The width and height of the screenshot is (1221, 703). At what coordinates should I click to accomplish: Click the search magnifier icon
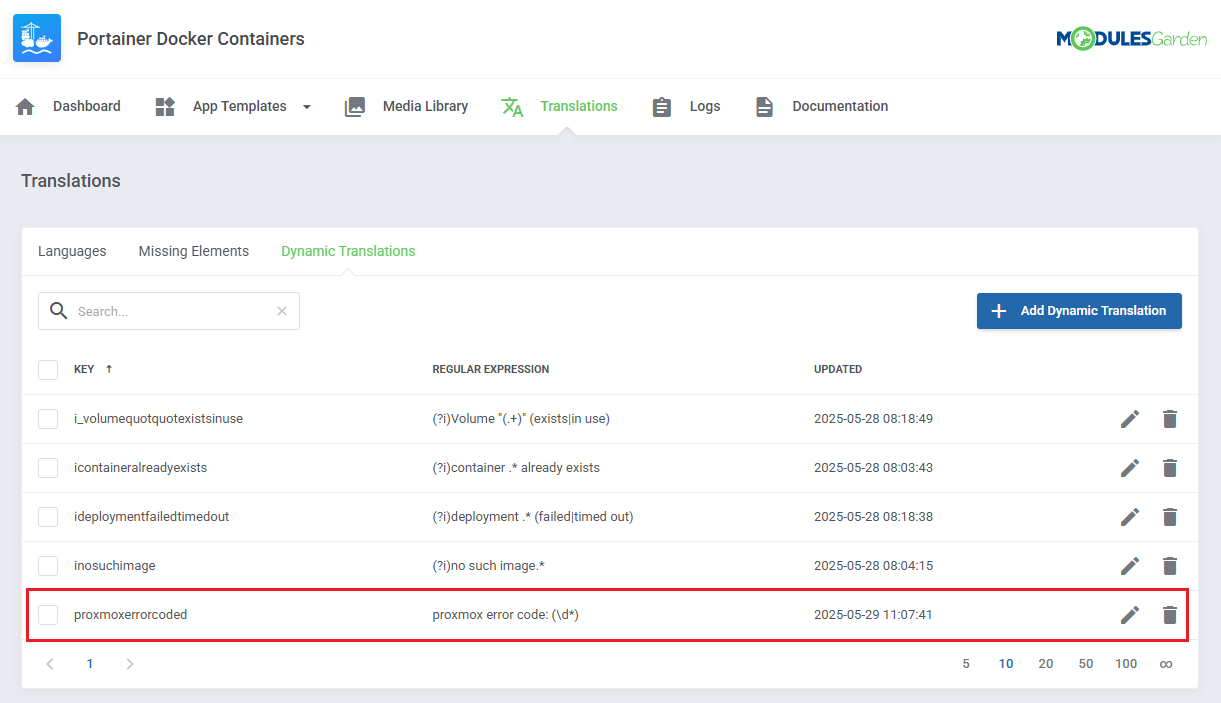coord(59,311)
